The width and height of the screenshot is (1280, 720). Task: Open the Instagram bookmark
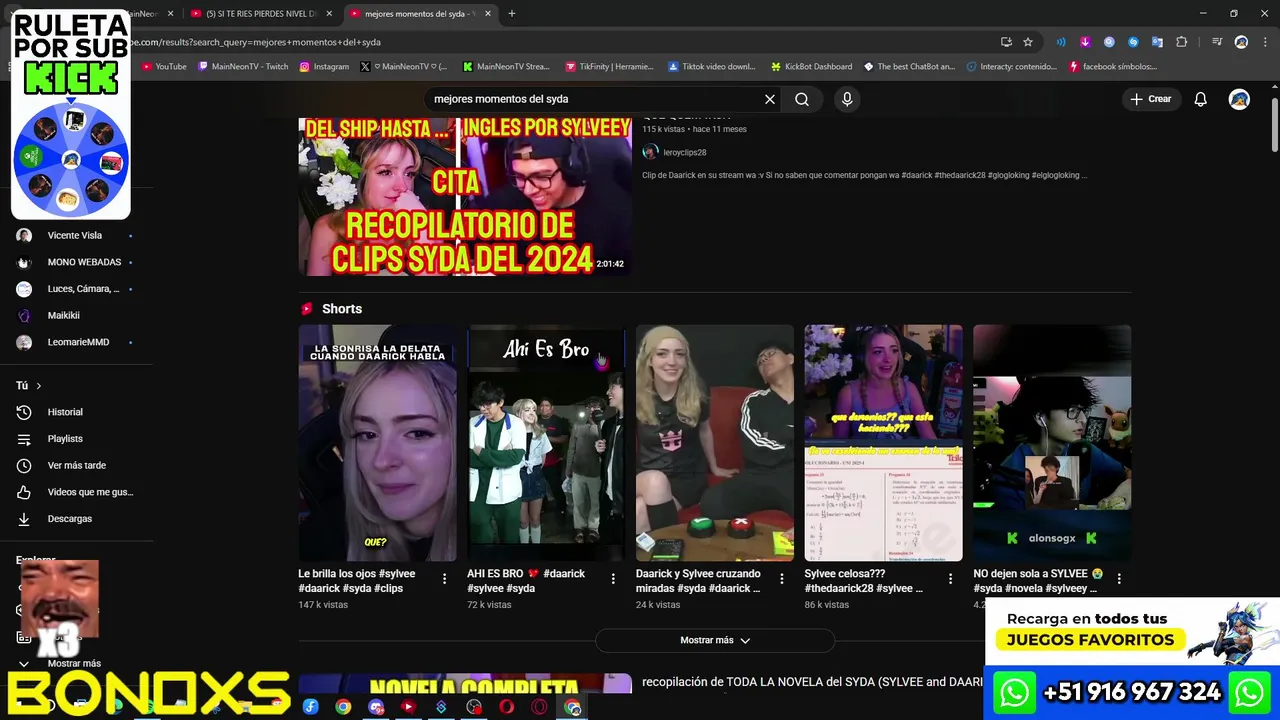324,67
